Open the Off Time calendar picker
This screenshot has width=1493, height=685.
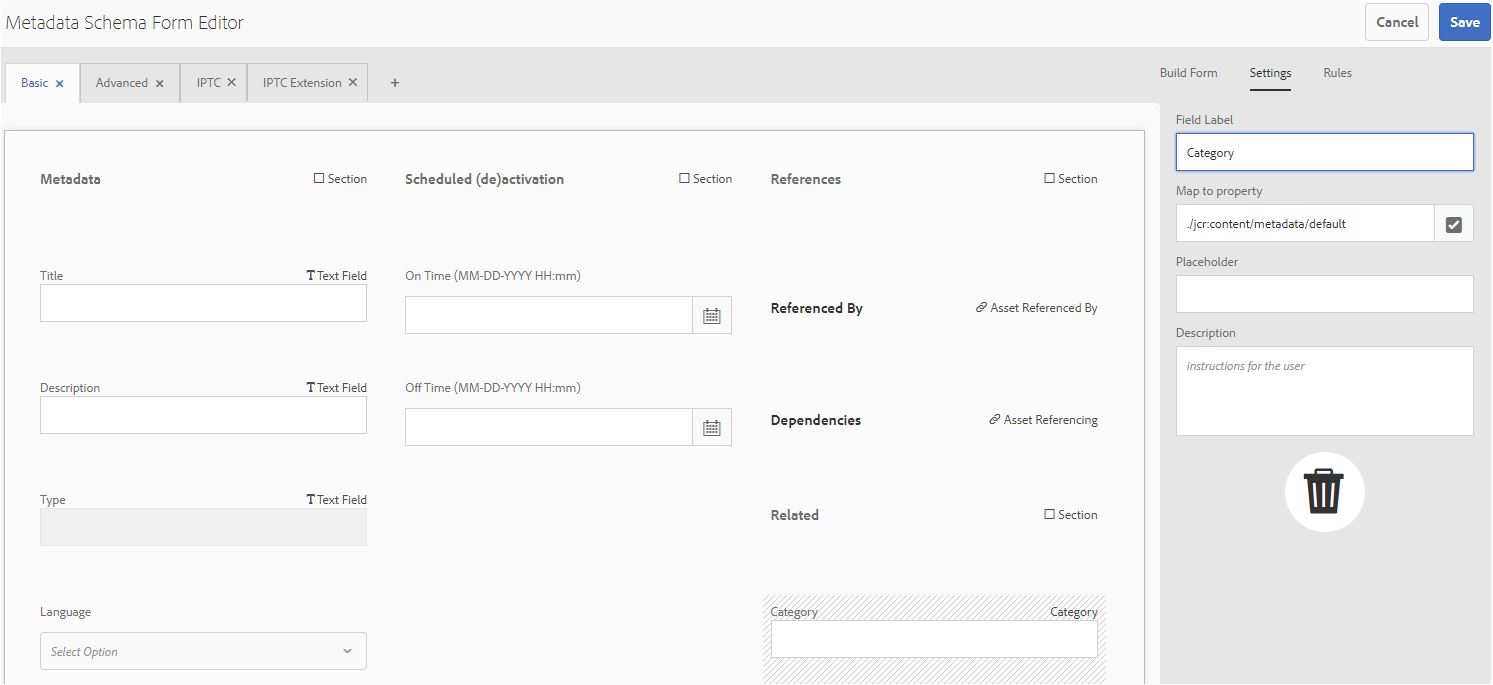[x=712, y=428]
